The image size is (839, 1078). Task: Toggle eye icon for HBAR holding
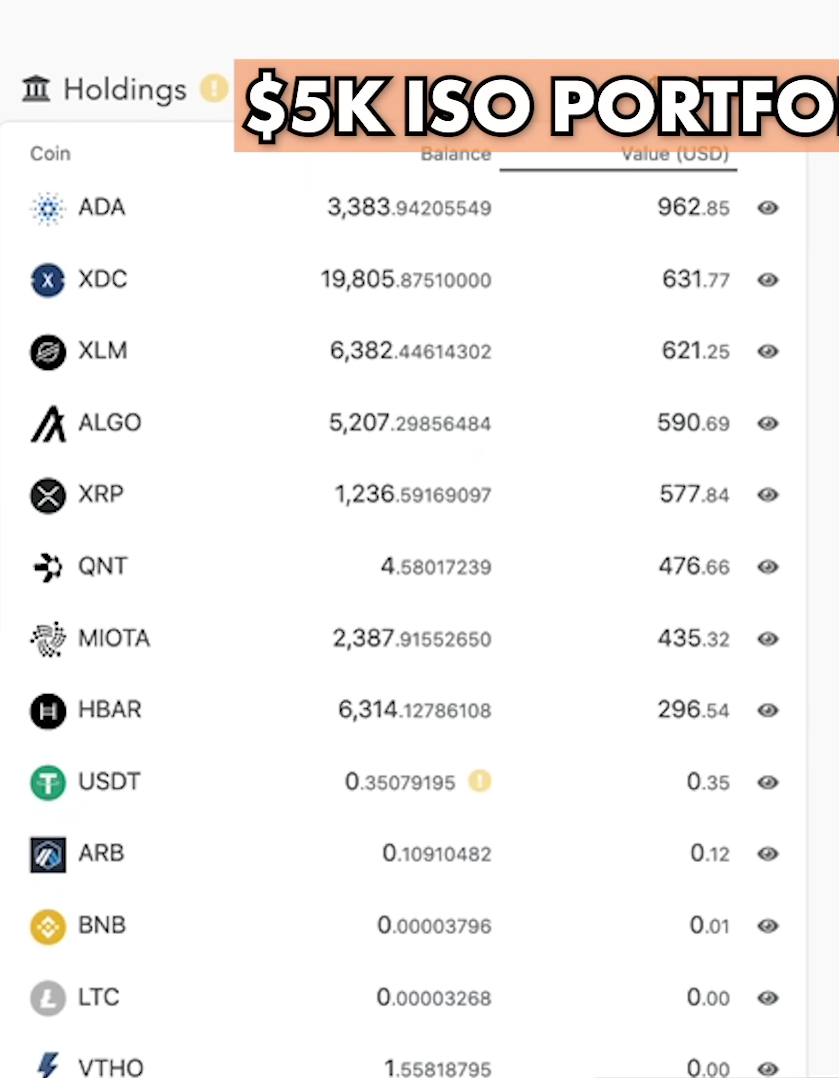point(767,710)
